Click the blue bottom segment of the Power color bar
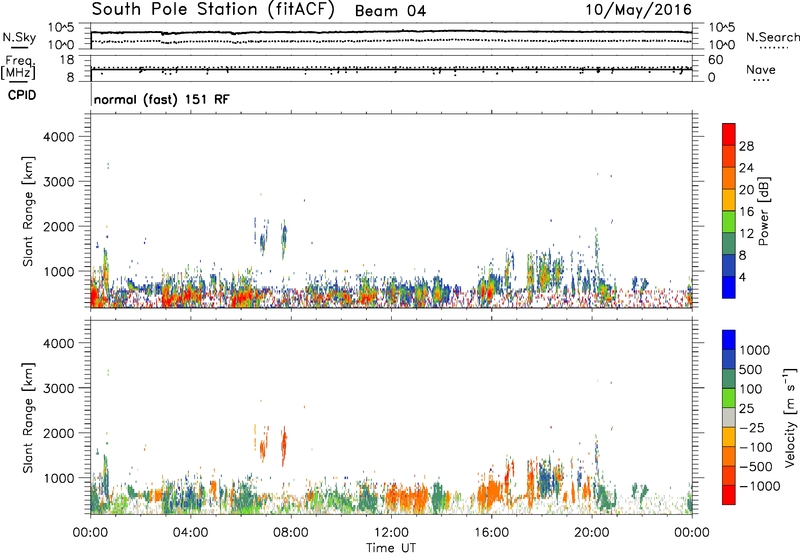The width and height of the screenshot is (800, 554). [729, 287]
